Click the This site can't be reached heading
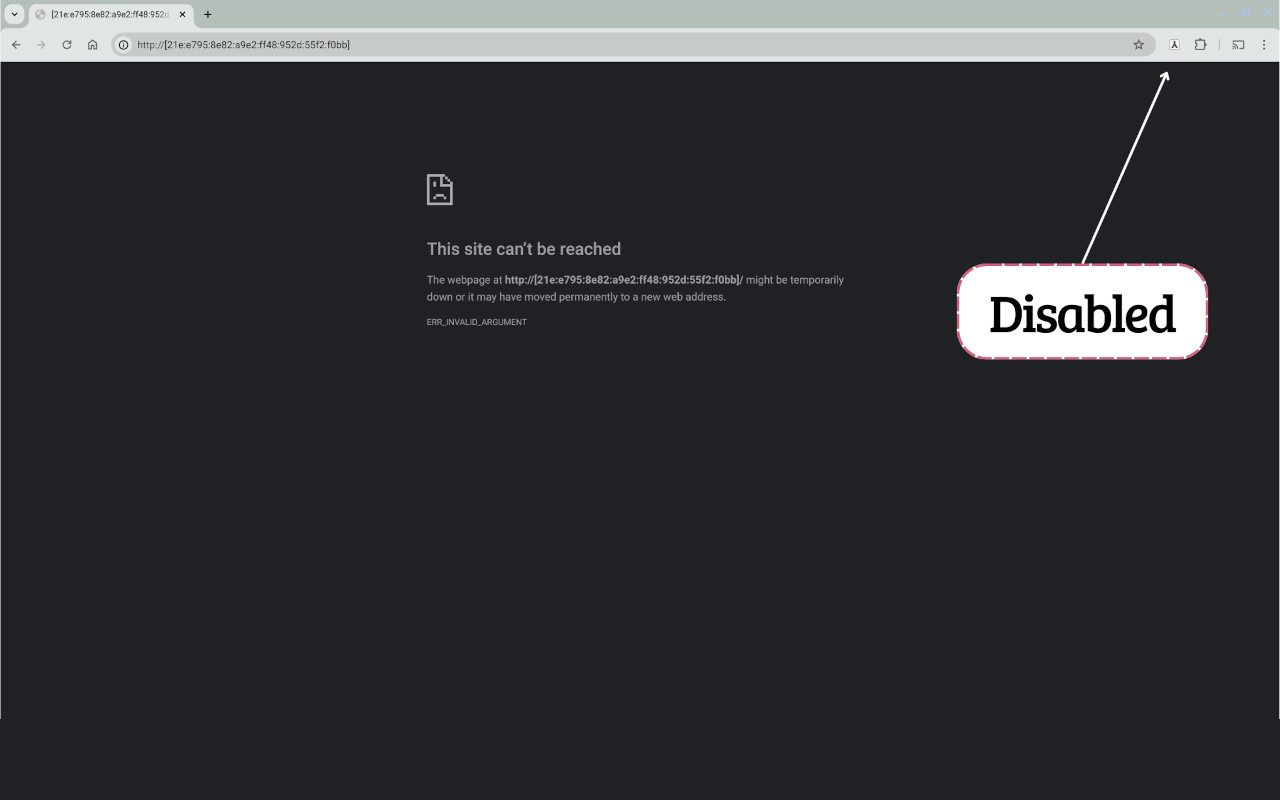 [x=523, y=249]
